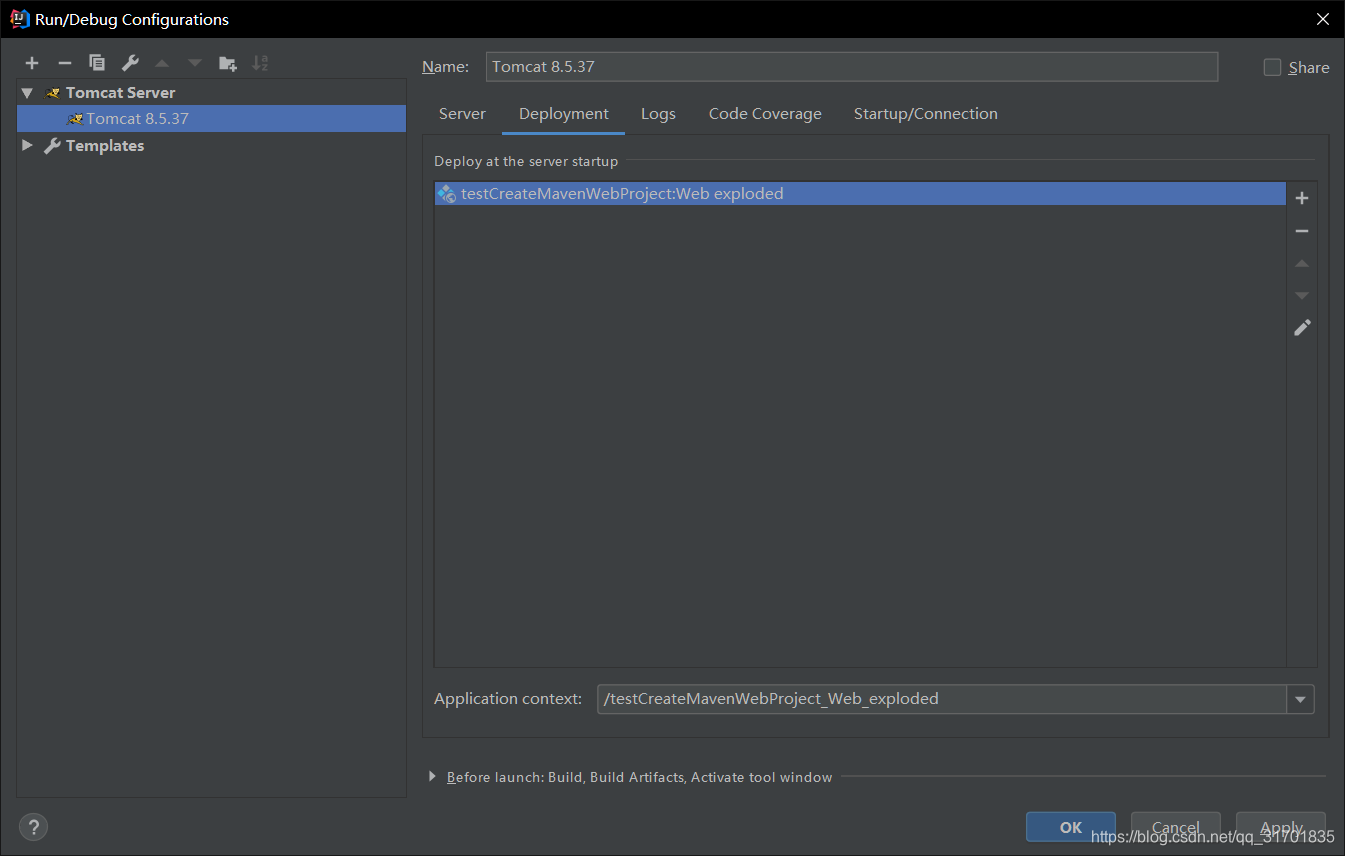
Task: Select the Deployment tab
Action: (x=564, y=114)
